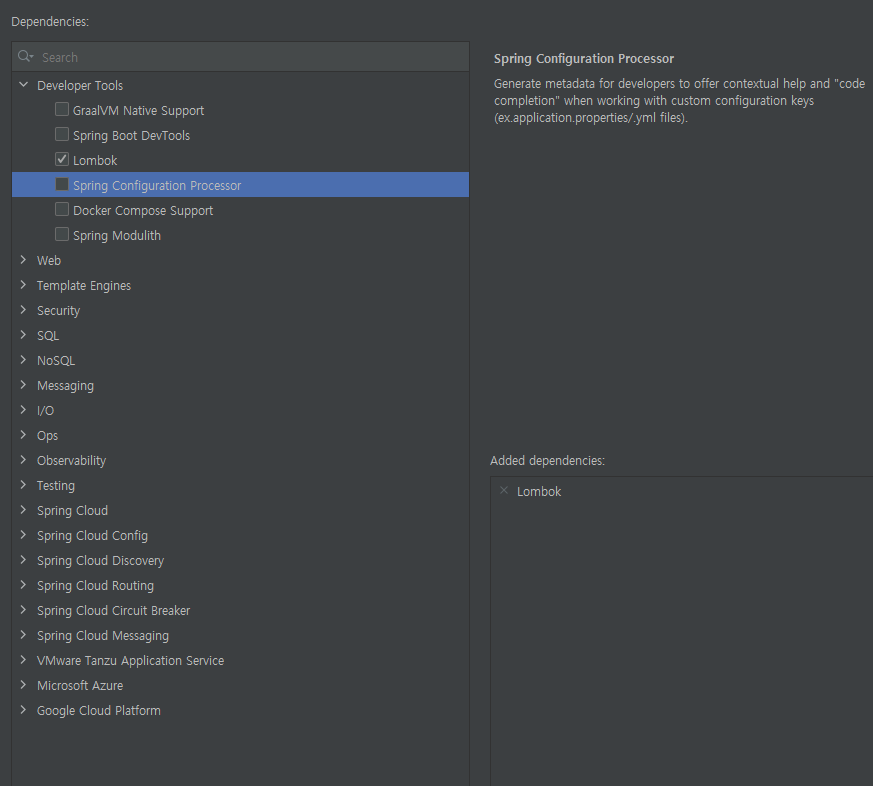Select the Web category label

[49, 261]
